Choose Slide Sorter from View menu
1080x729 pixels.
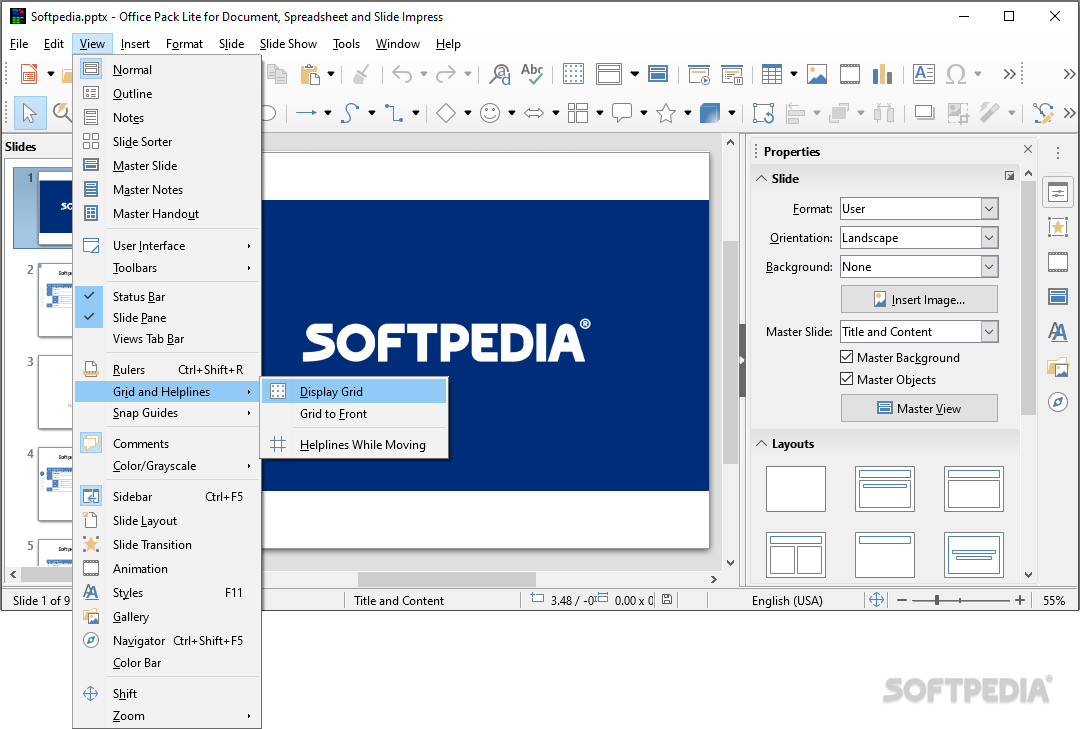pos(167,141)
